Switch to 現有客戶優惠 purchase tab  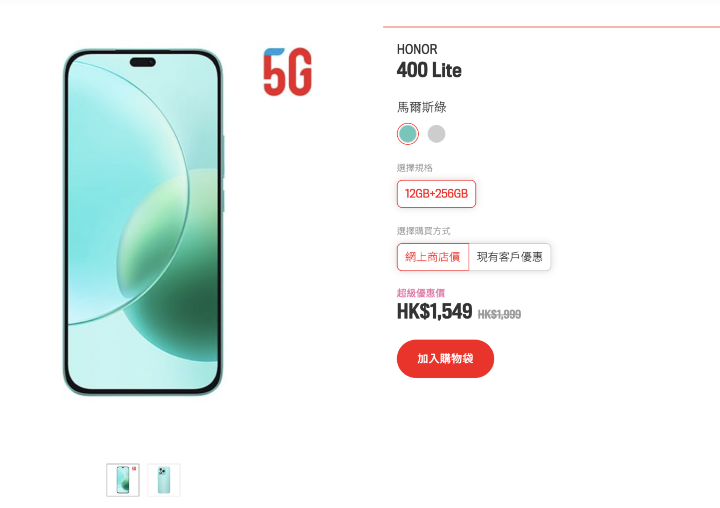(509, 257)
